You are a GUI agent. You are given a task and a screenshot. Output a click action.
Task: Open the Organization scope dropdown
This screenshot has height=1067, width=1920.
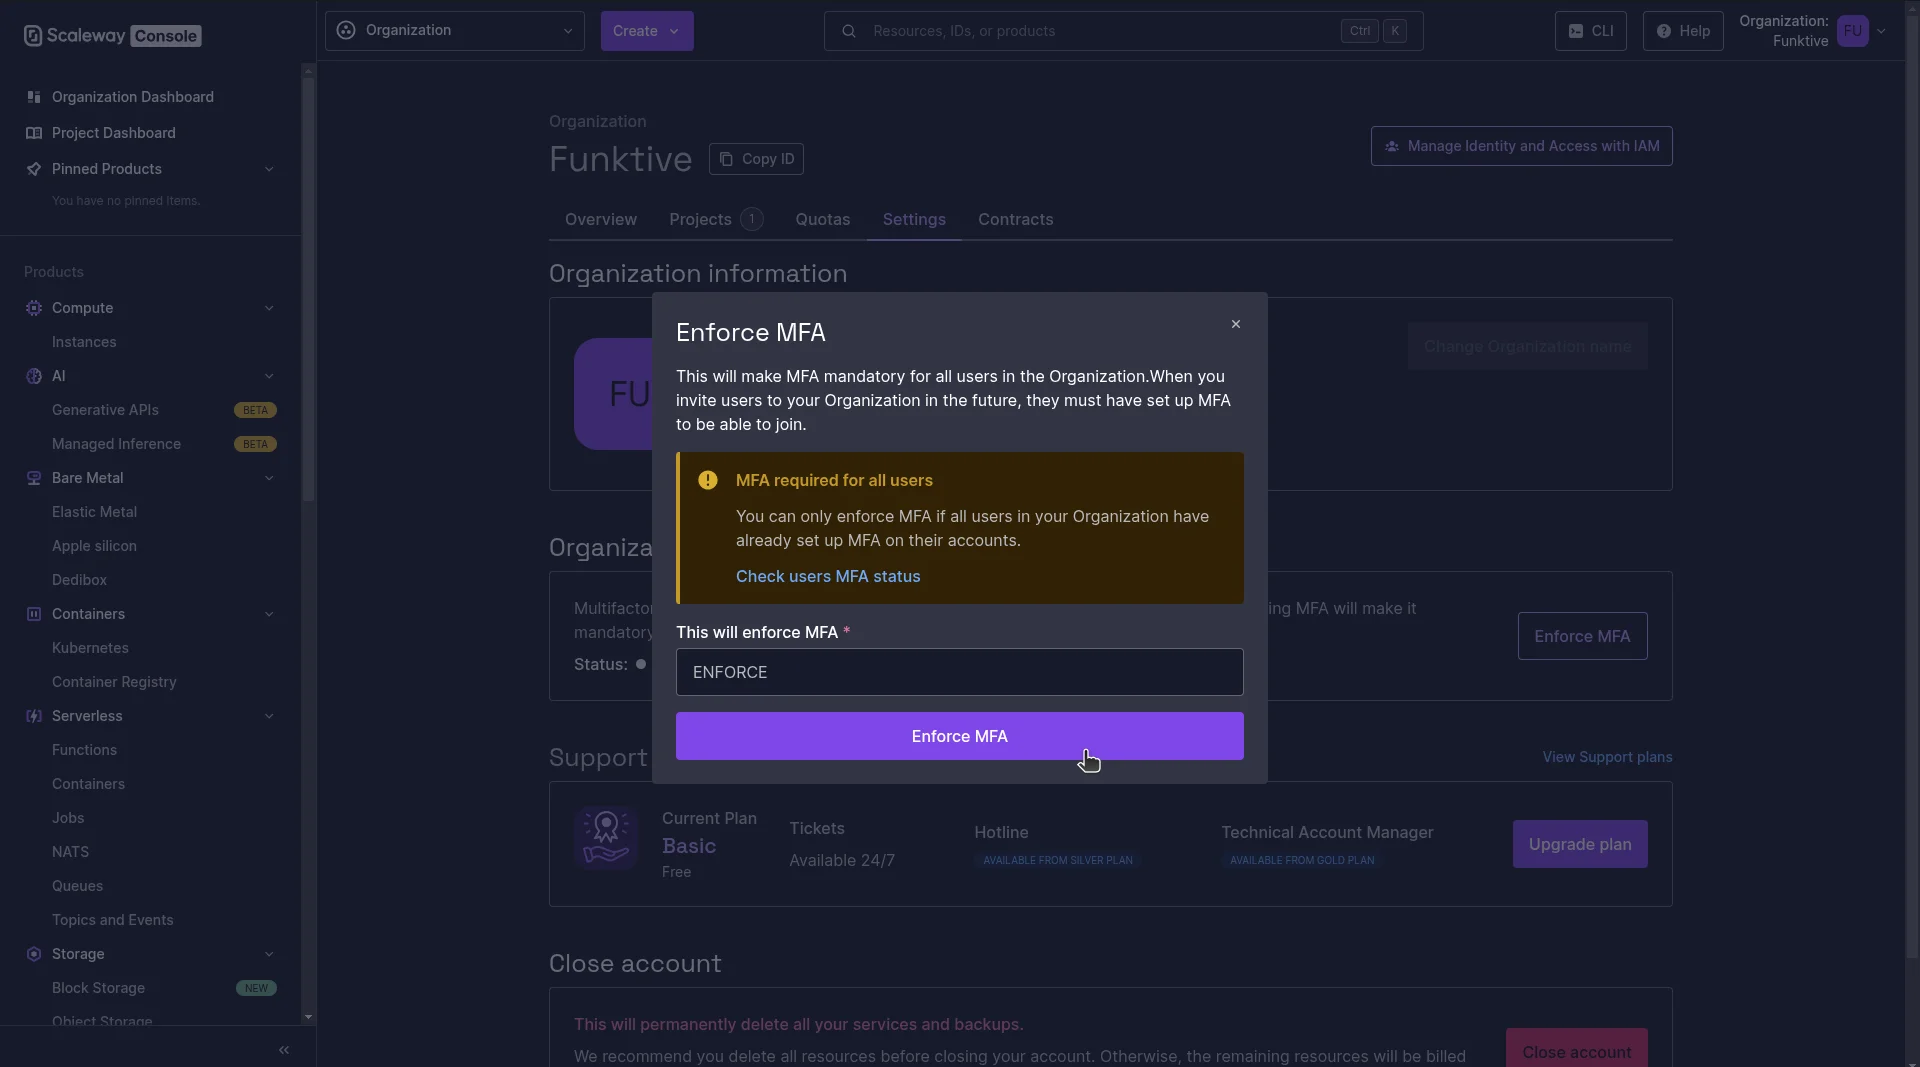[455, 31]
